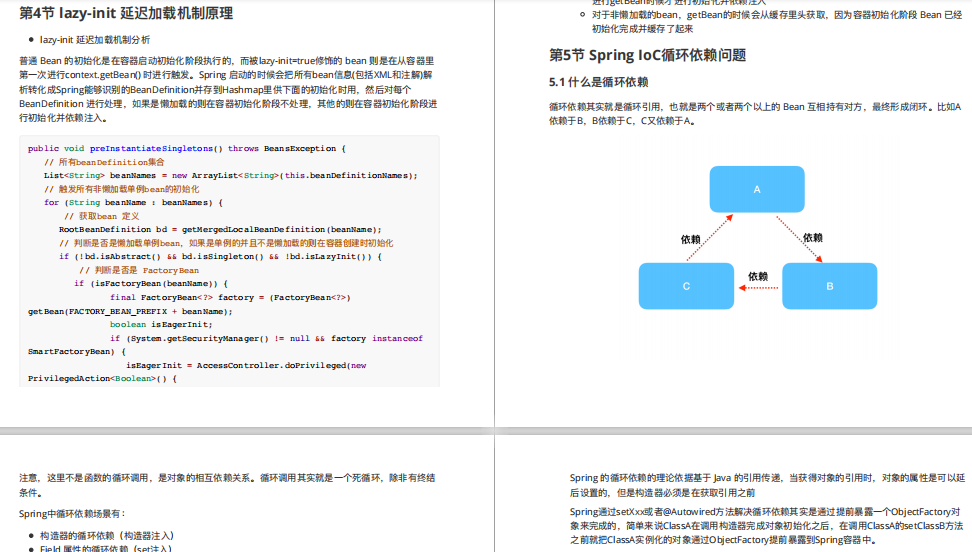This screenshot has width=972, height=552.
Task: Click the line "for (String beanName : beanNames) {"
Action: tap(133, 203)
